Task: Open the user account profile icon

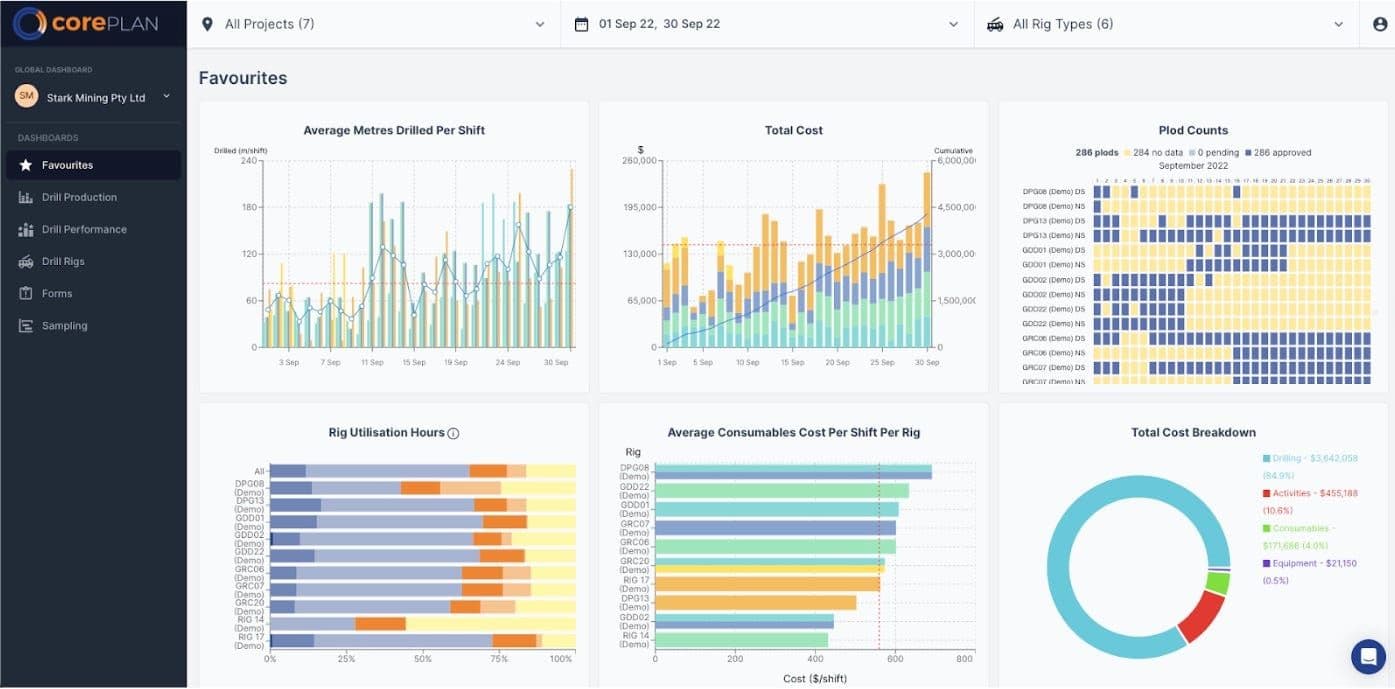Action: point(1378,24)
